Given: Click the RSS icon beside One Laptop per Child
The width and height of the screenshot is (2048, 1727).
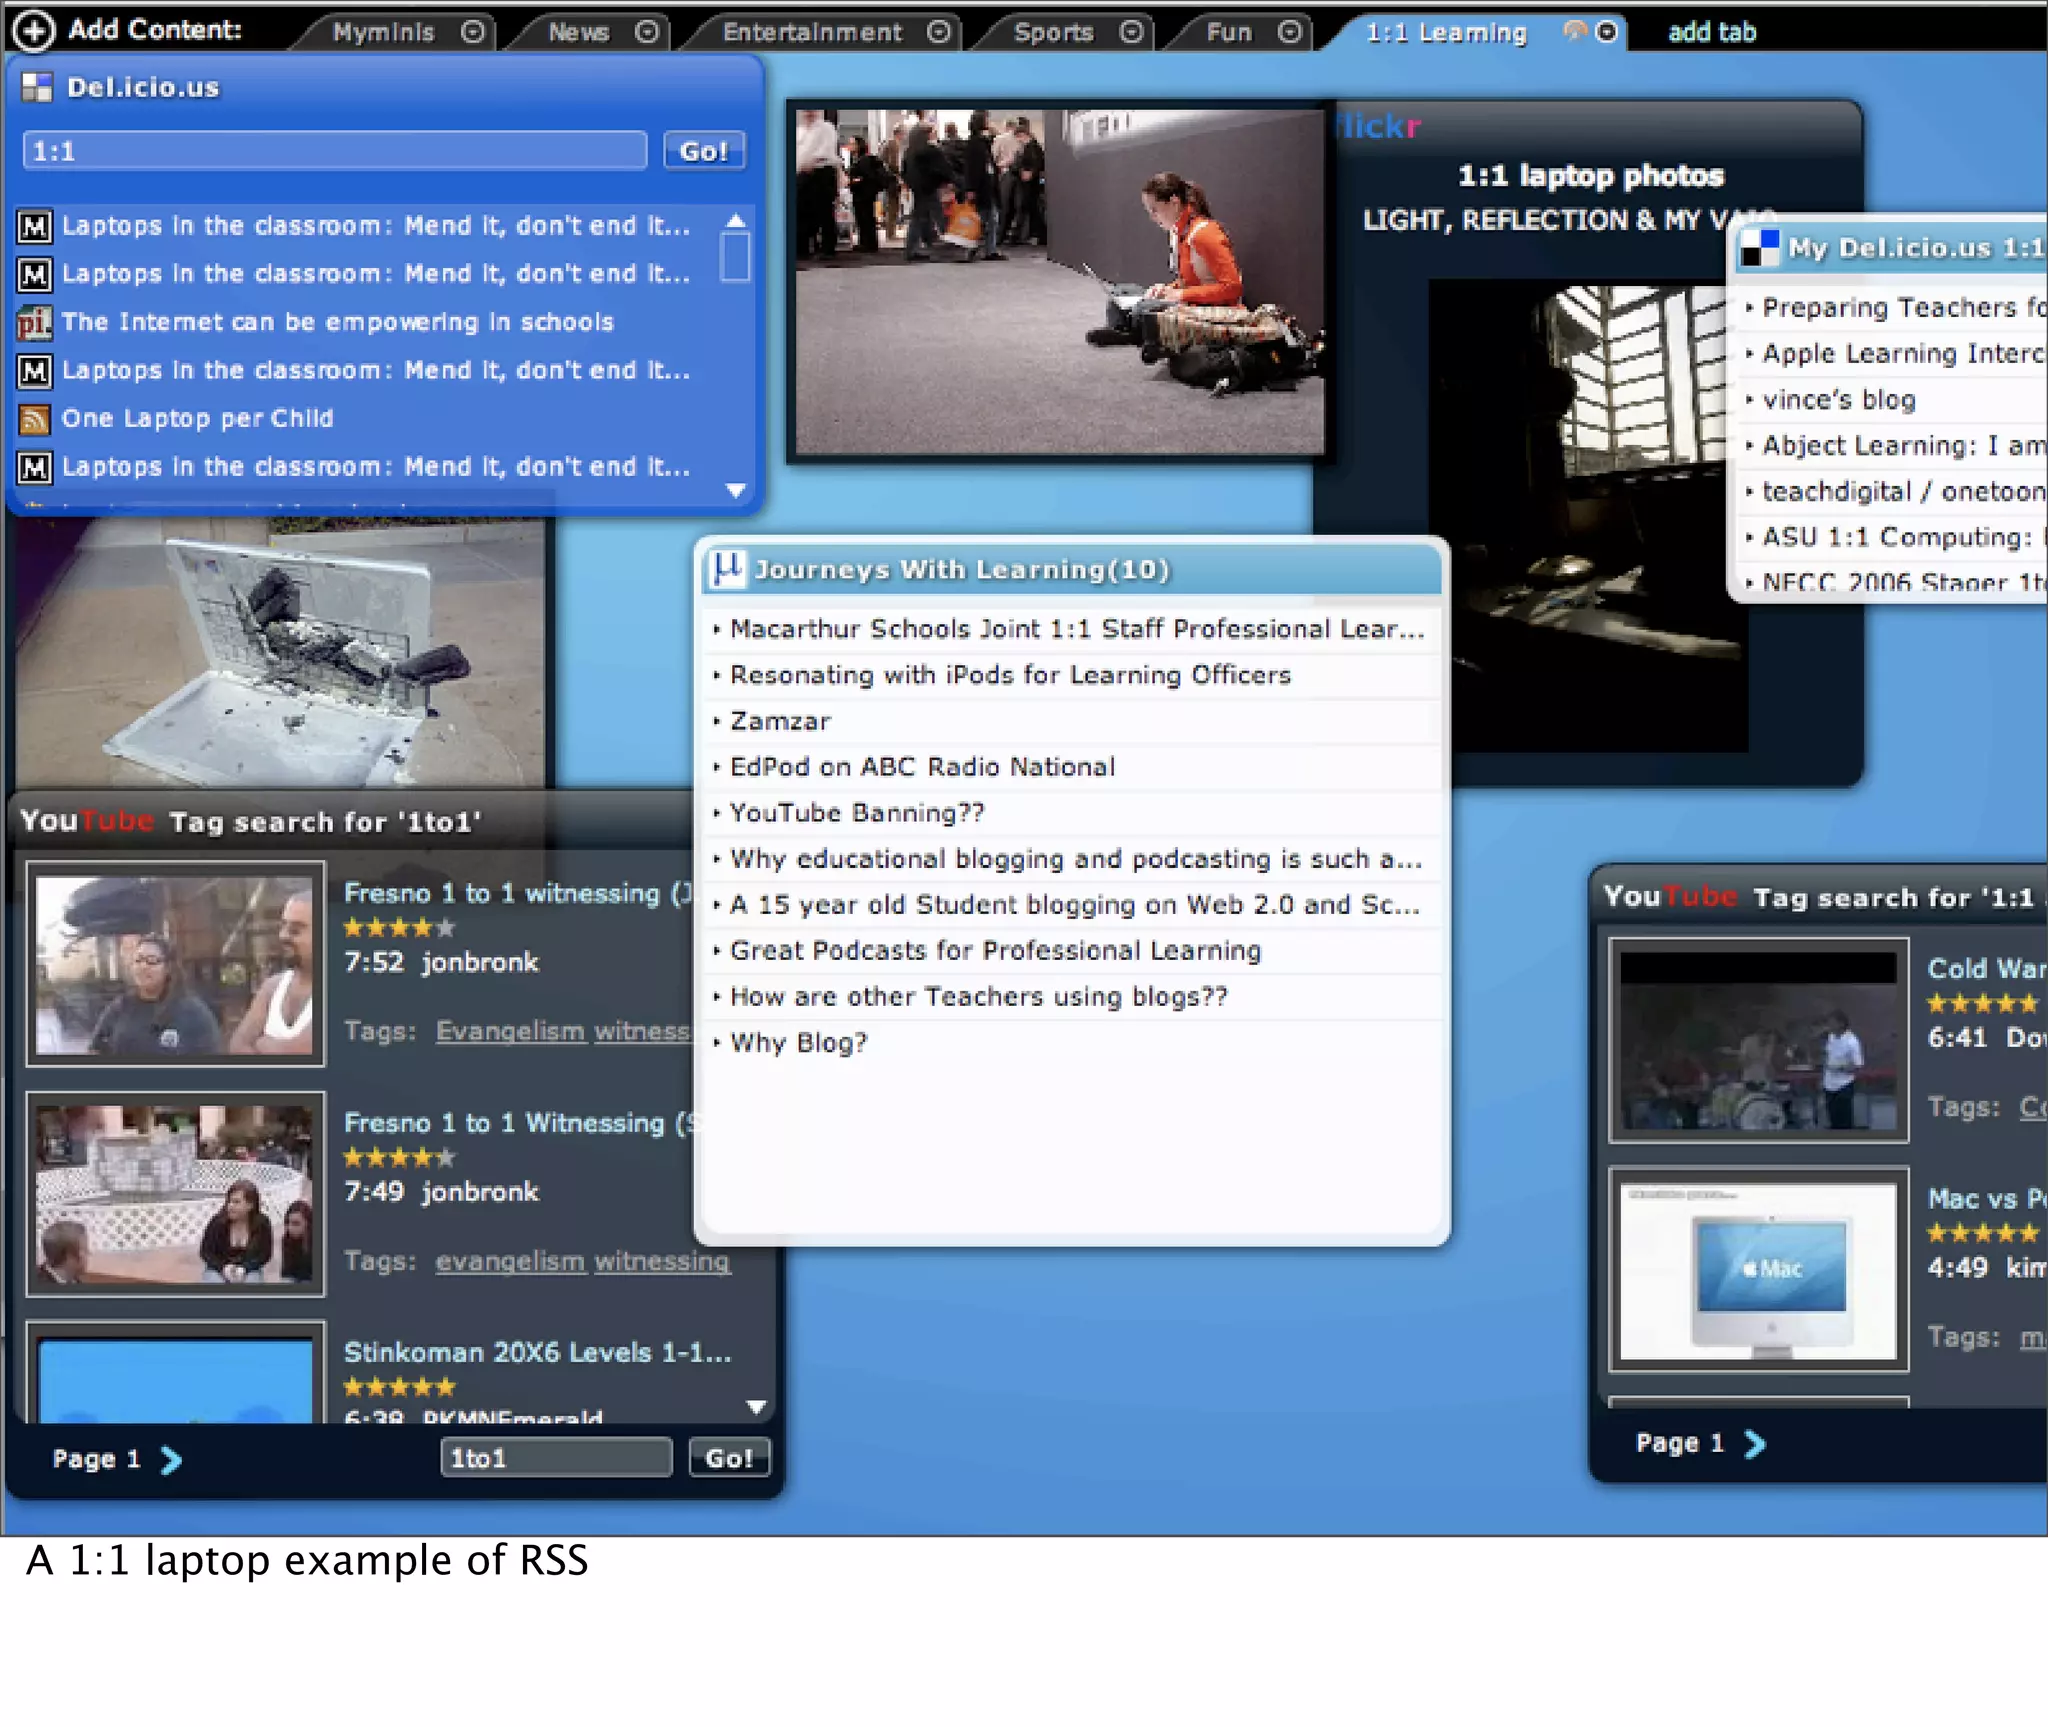Looking at the screenshot, I should [35, 419].
